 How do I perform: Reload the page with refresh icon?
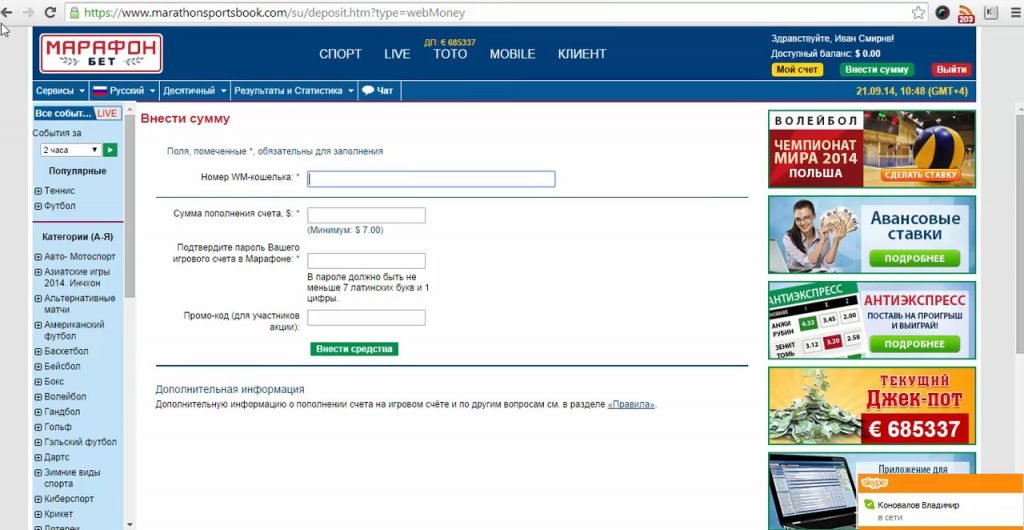pyautogui.click(x=50, y=12)
